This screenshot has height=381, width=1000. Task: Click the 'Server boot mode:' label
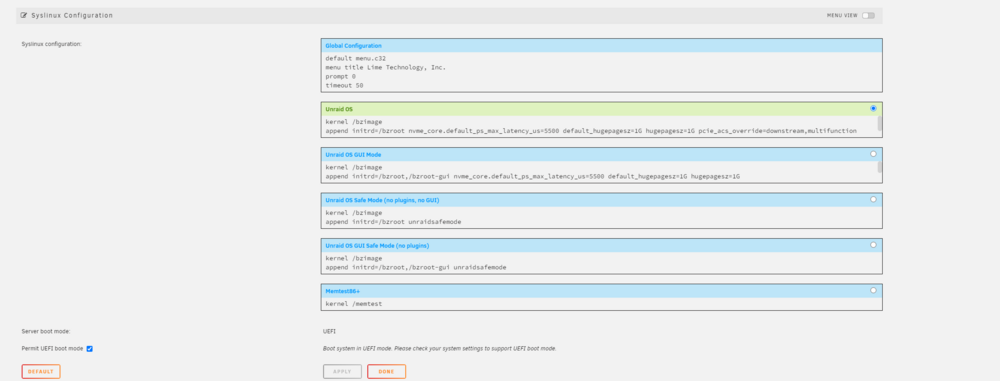(46, 331)
